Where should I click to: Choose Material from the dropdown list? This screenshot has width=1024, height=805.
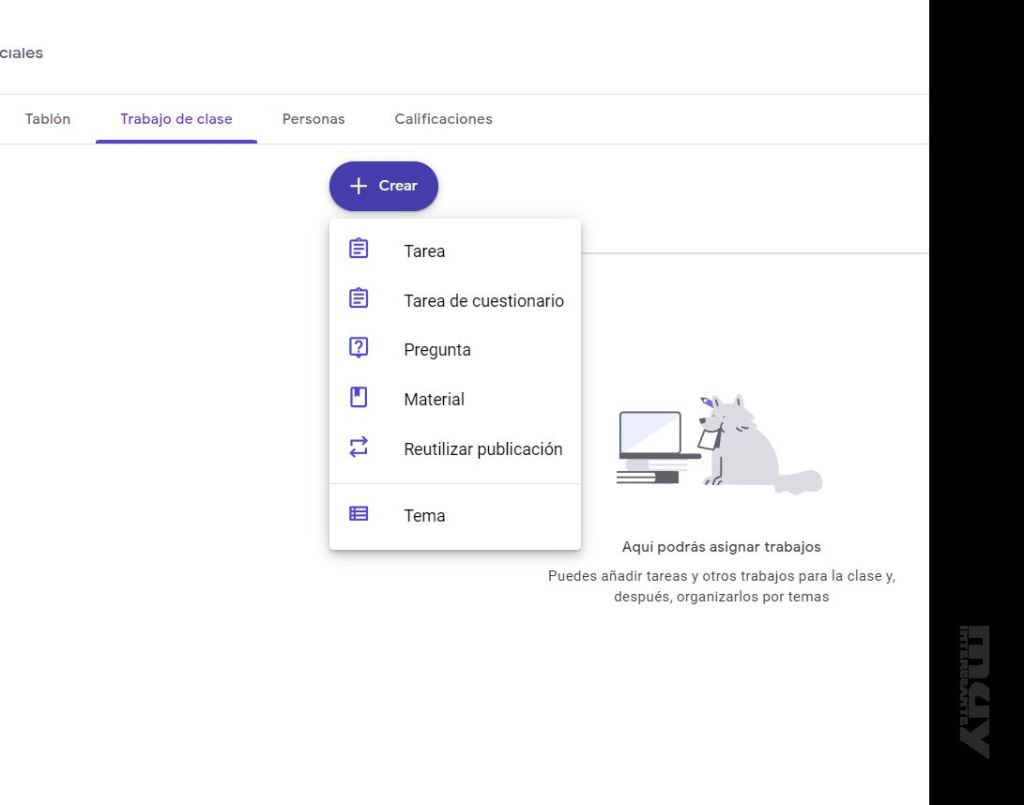[x=434, y=400]
